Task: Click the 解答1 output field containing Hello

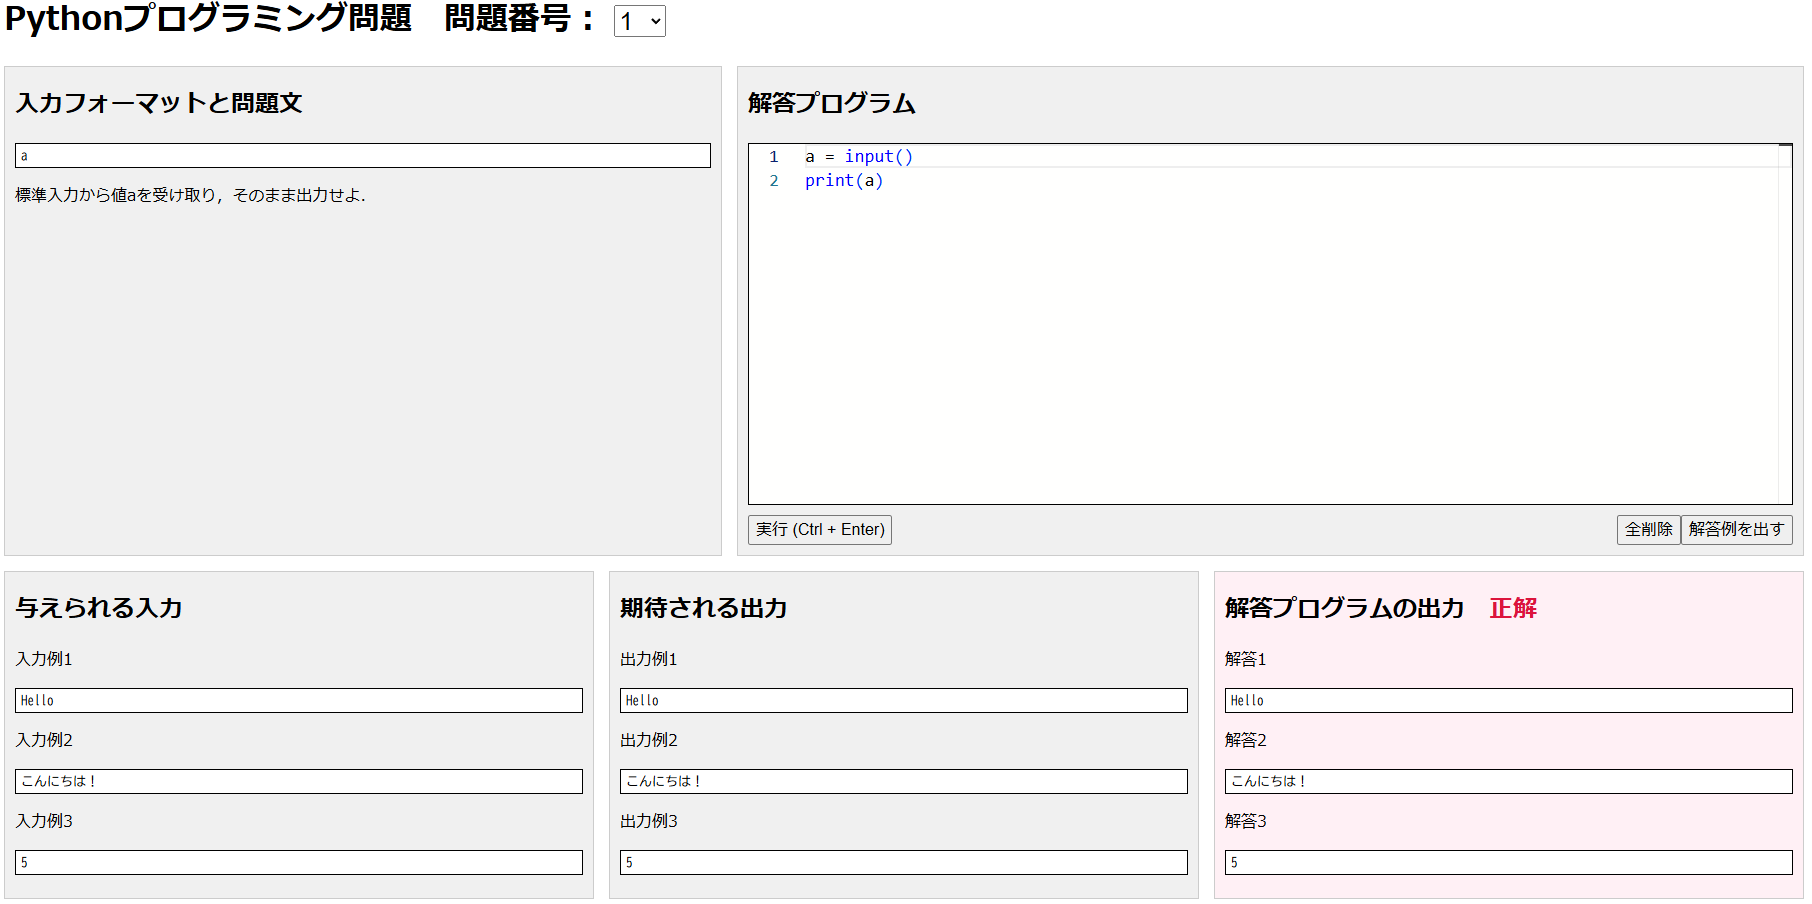Action: pyautogui.click(x=1509, y=700)
